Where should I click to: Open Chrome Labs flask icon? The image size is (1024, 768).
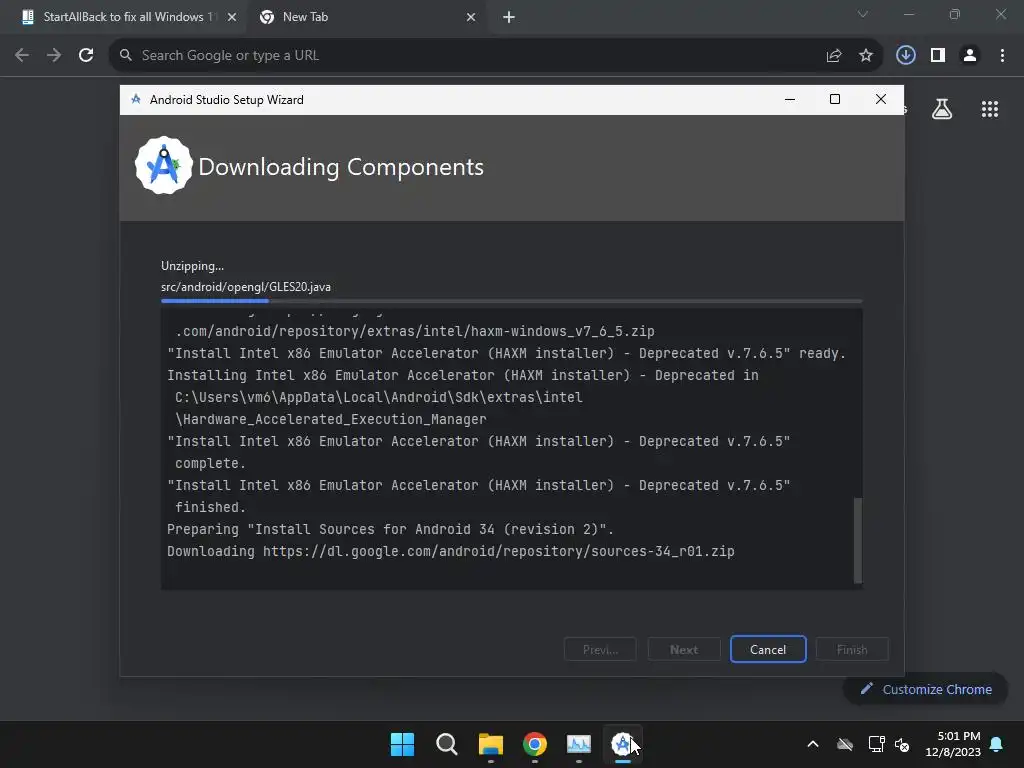pyautogui.click(x=942, y=108)
